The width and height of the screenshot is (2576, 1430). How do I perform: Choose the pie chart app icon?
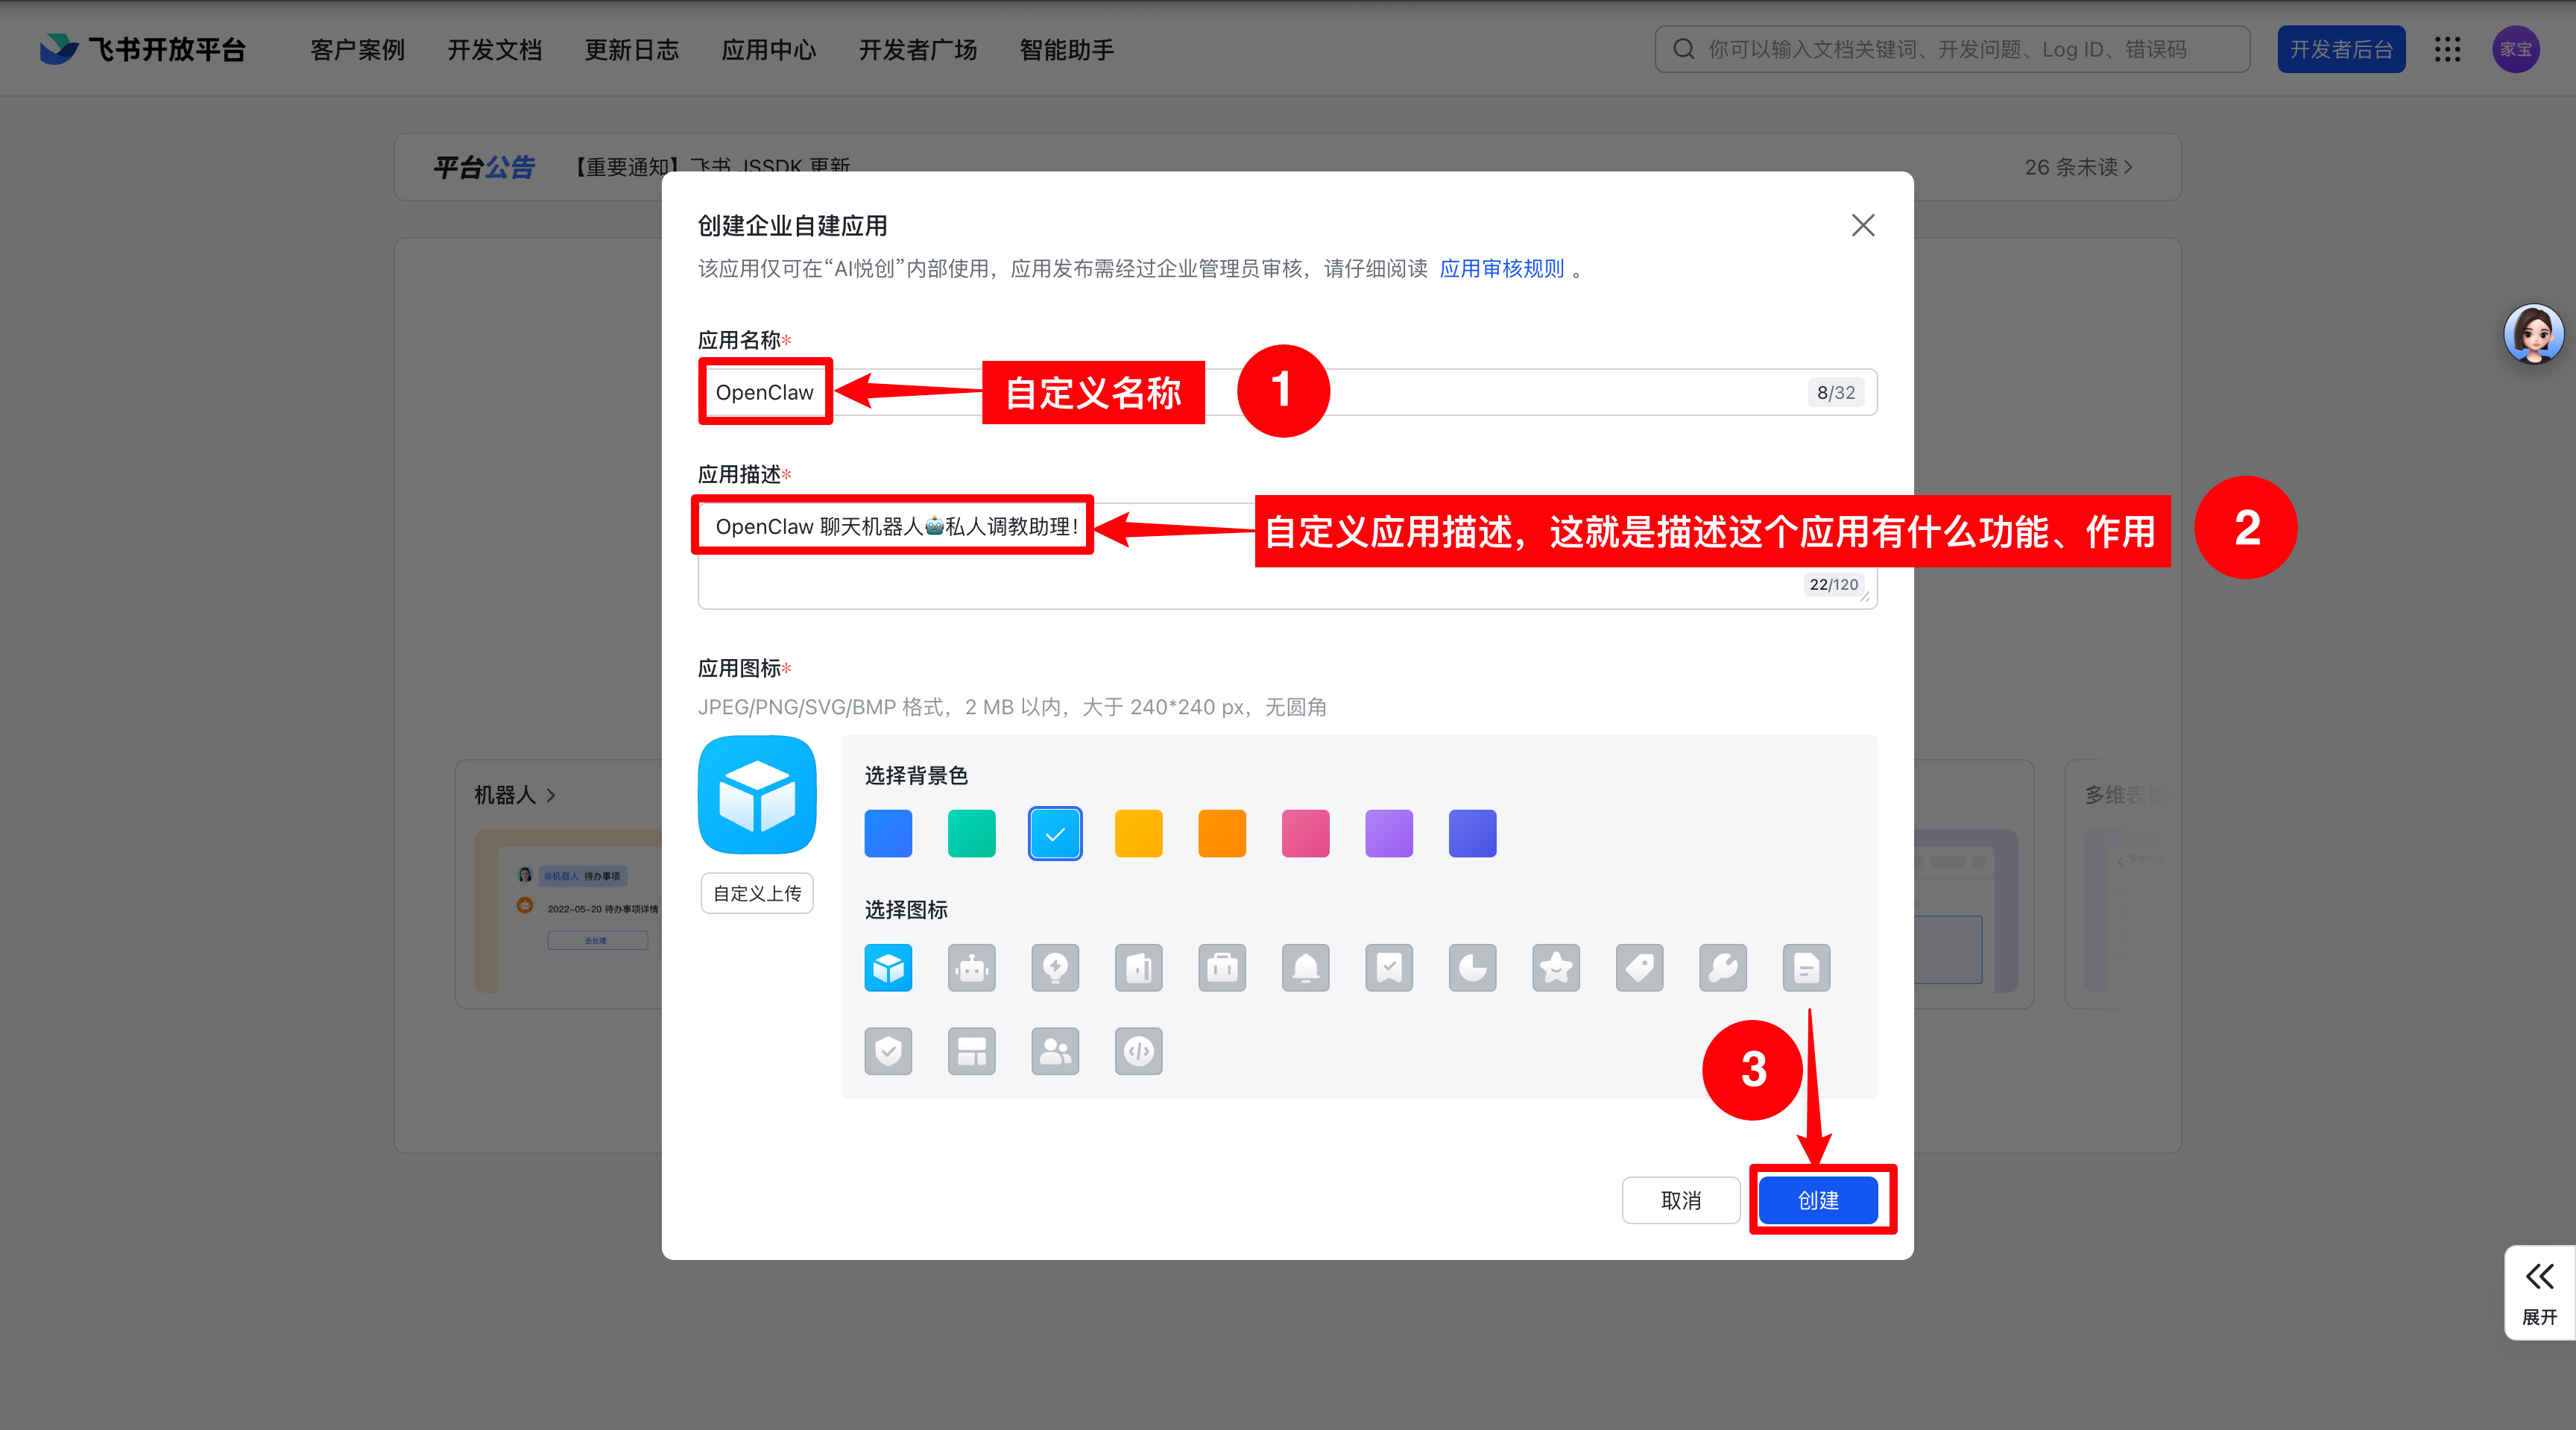pyautogui.click(x=1472, y=967)
